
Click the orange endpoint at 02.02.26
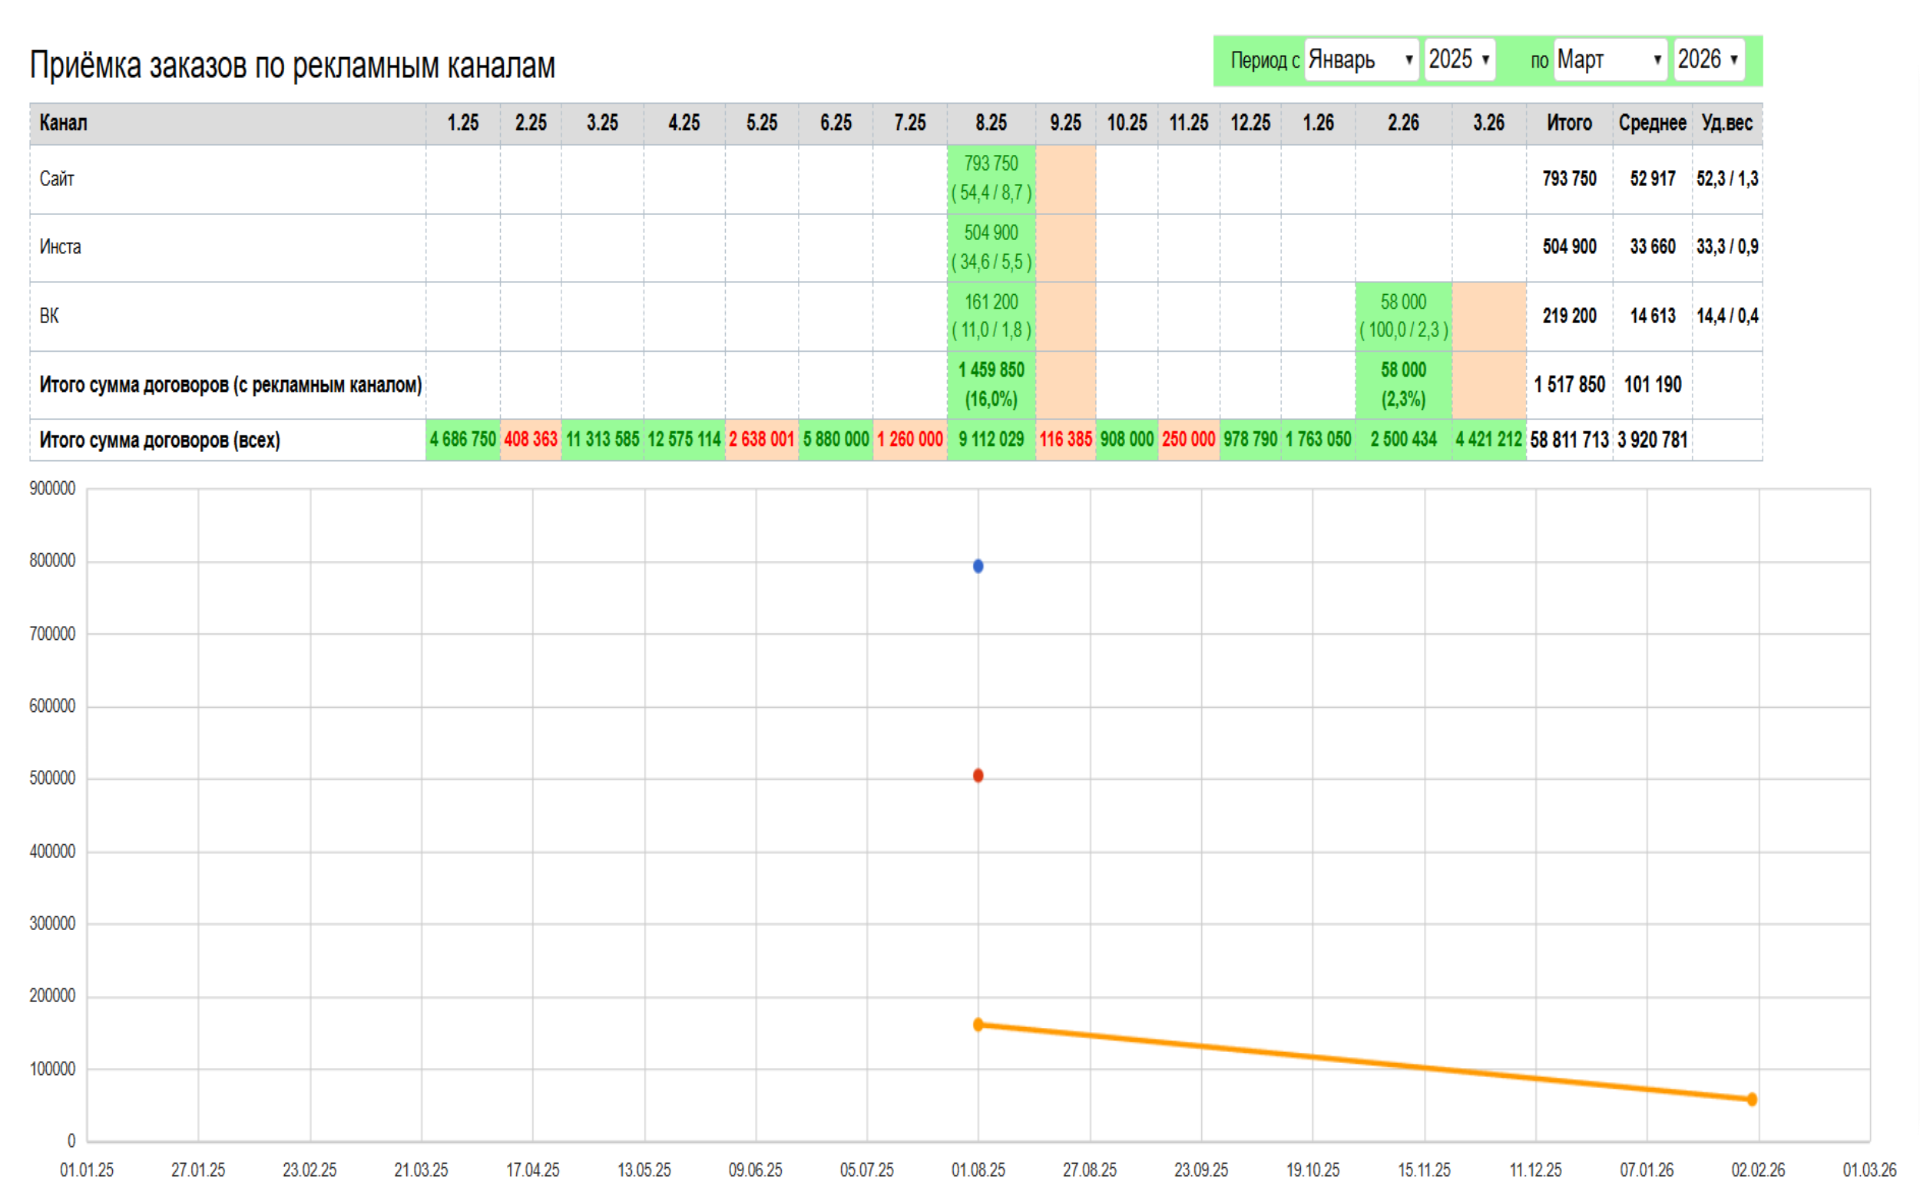(1752, 1099)
